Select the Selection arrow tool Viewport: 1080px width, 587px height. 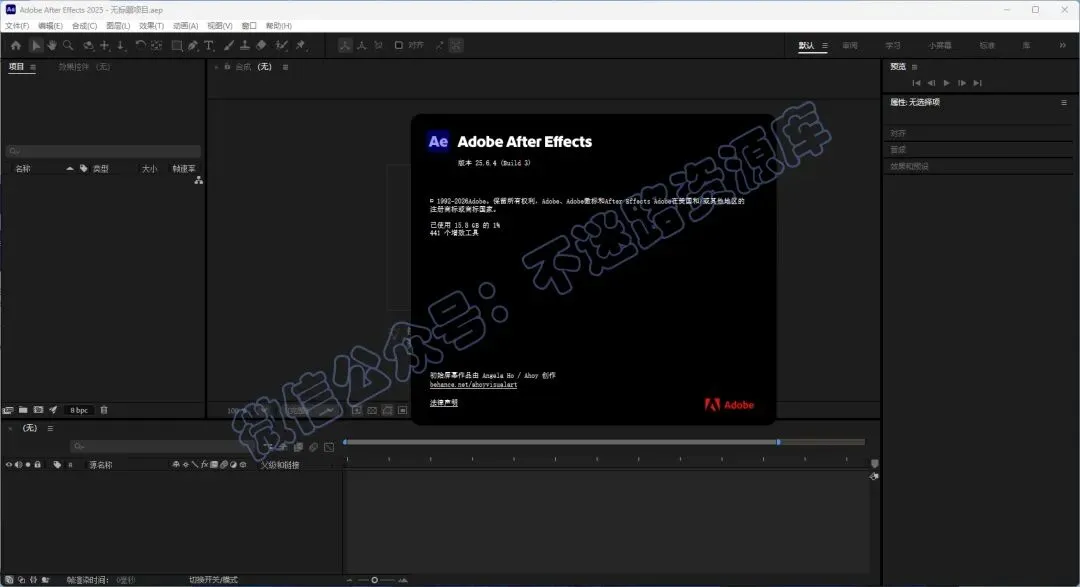pos(36,45)
